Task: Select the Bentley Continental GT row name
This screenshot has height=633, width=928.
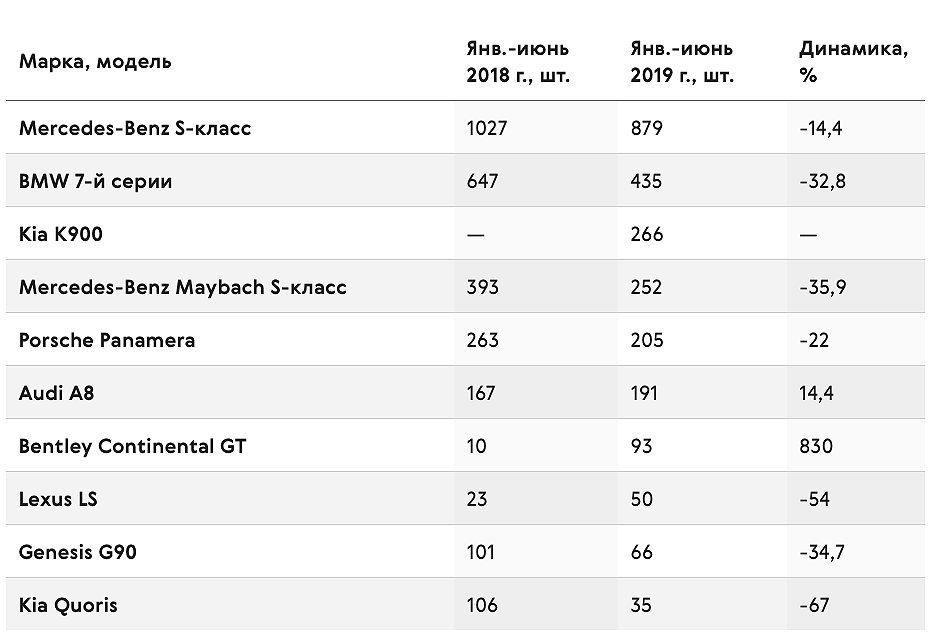Action: (x=133, y=446)
